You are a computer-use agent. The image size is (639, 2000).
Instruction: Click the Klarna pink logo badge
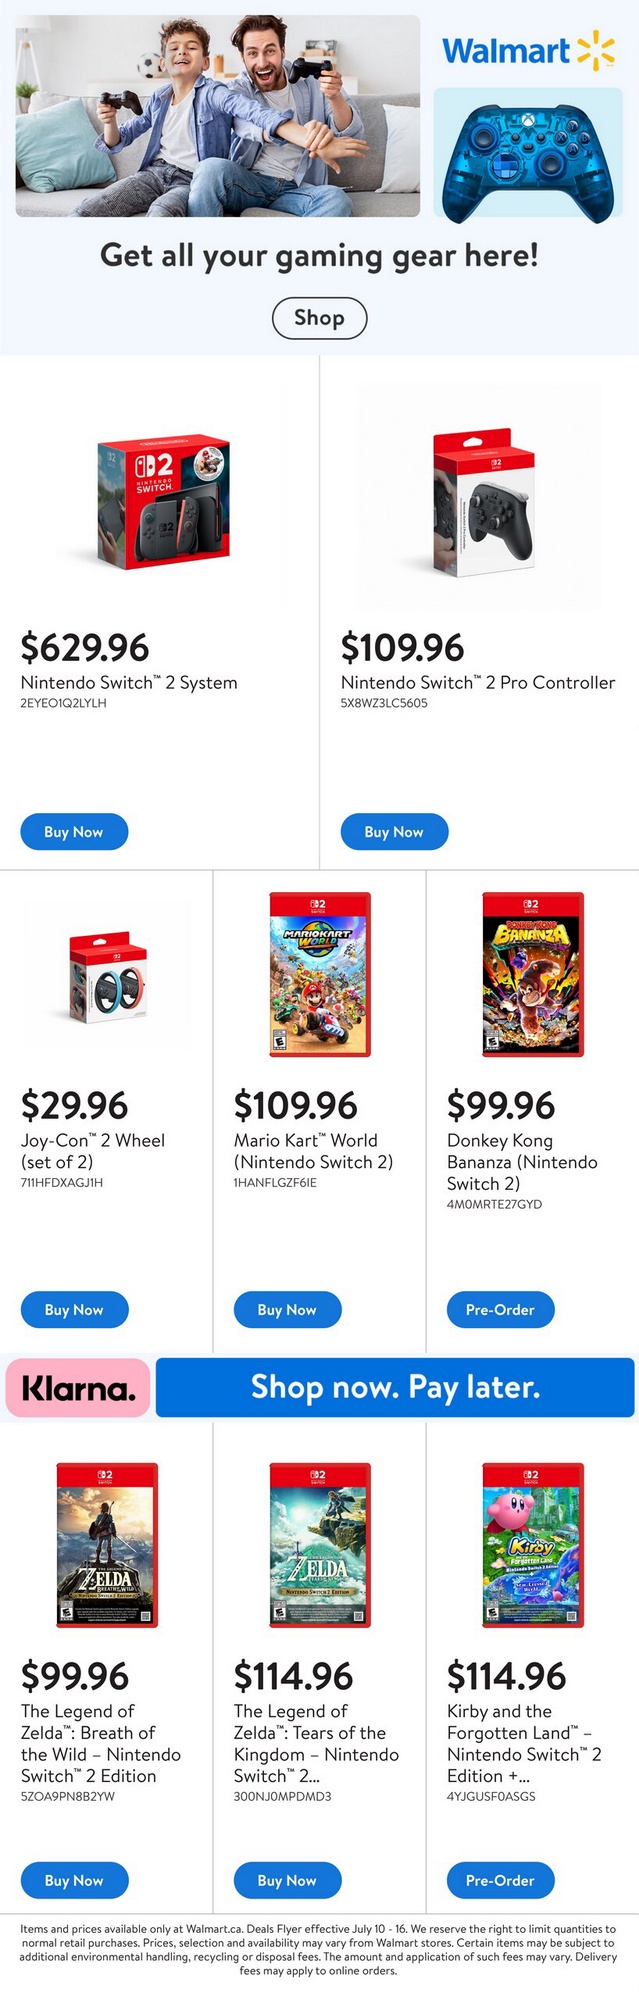[78, 1388]
